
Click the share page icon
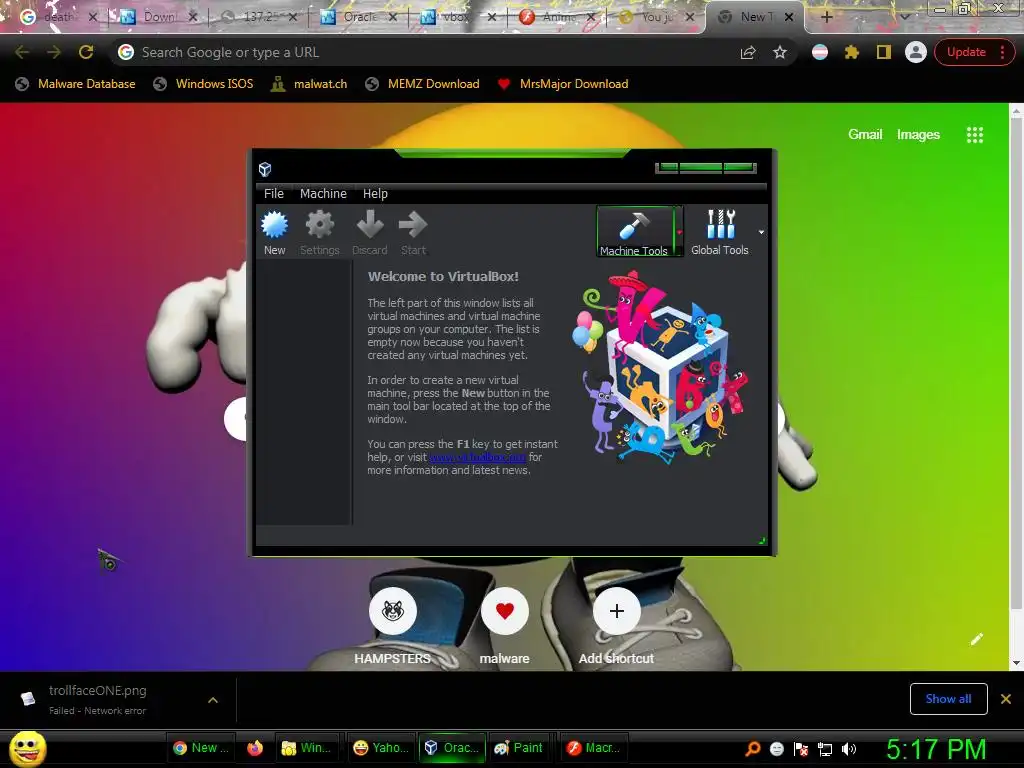point(748,52)
